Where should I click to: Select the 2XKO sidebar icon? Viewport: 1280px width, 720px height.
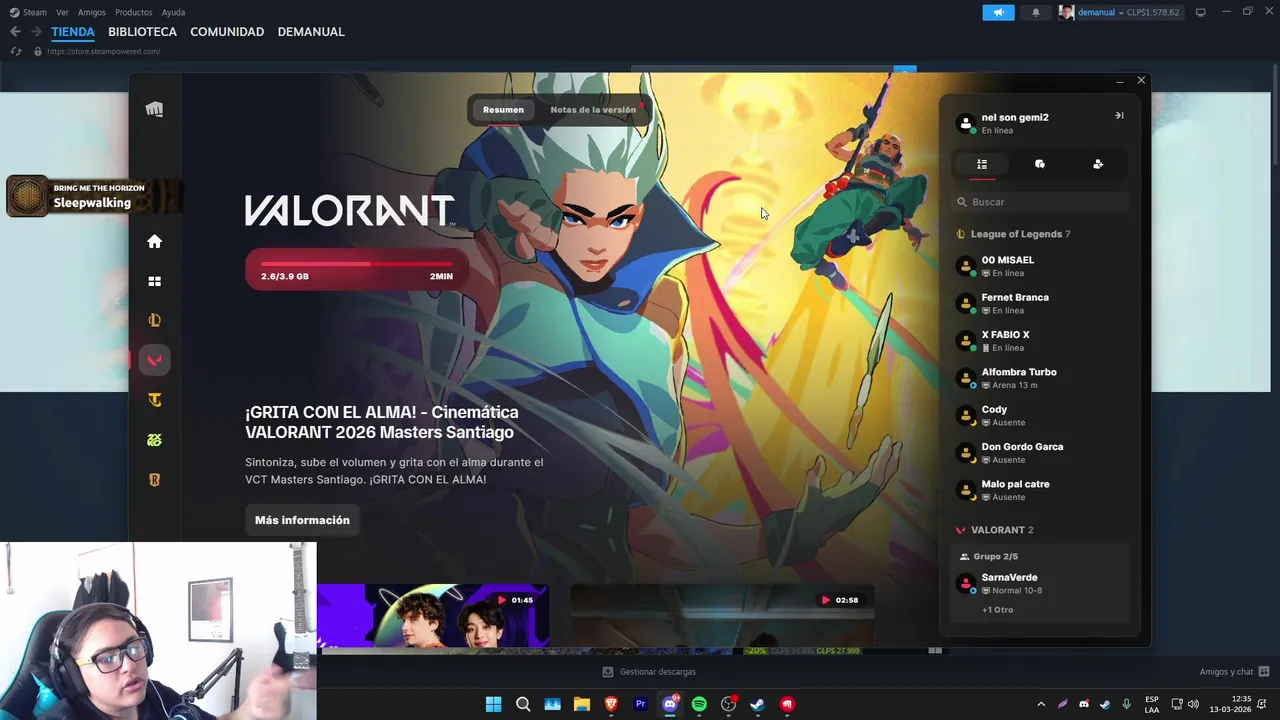(154, 440)
